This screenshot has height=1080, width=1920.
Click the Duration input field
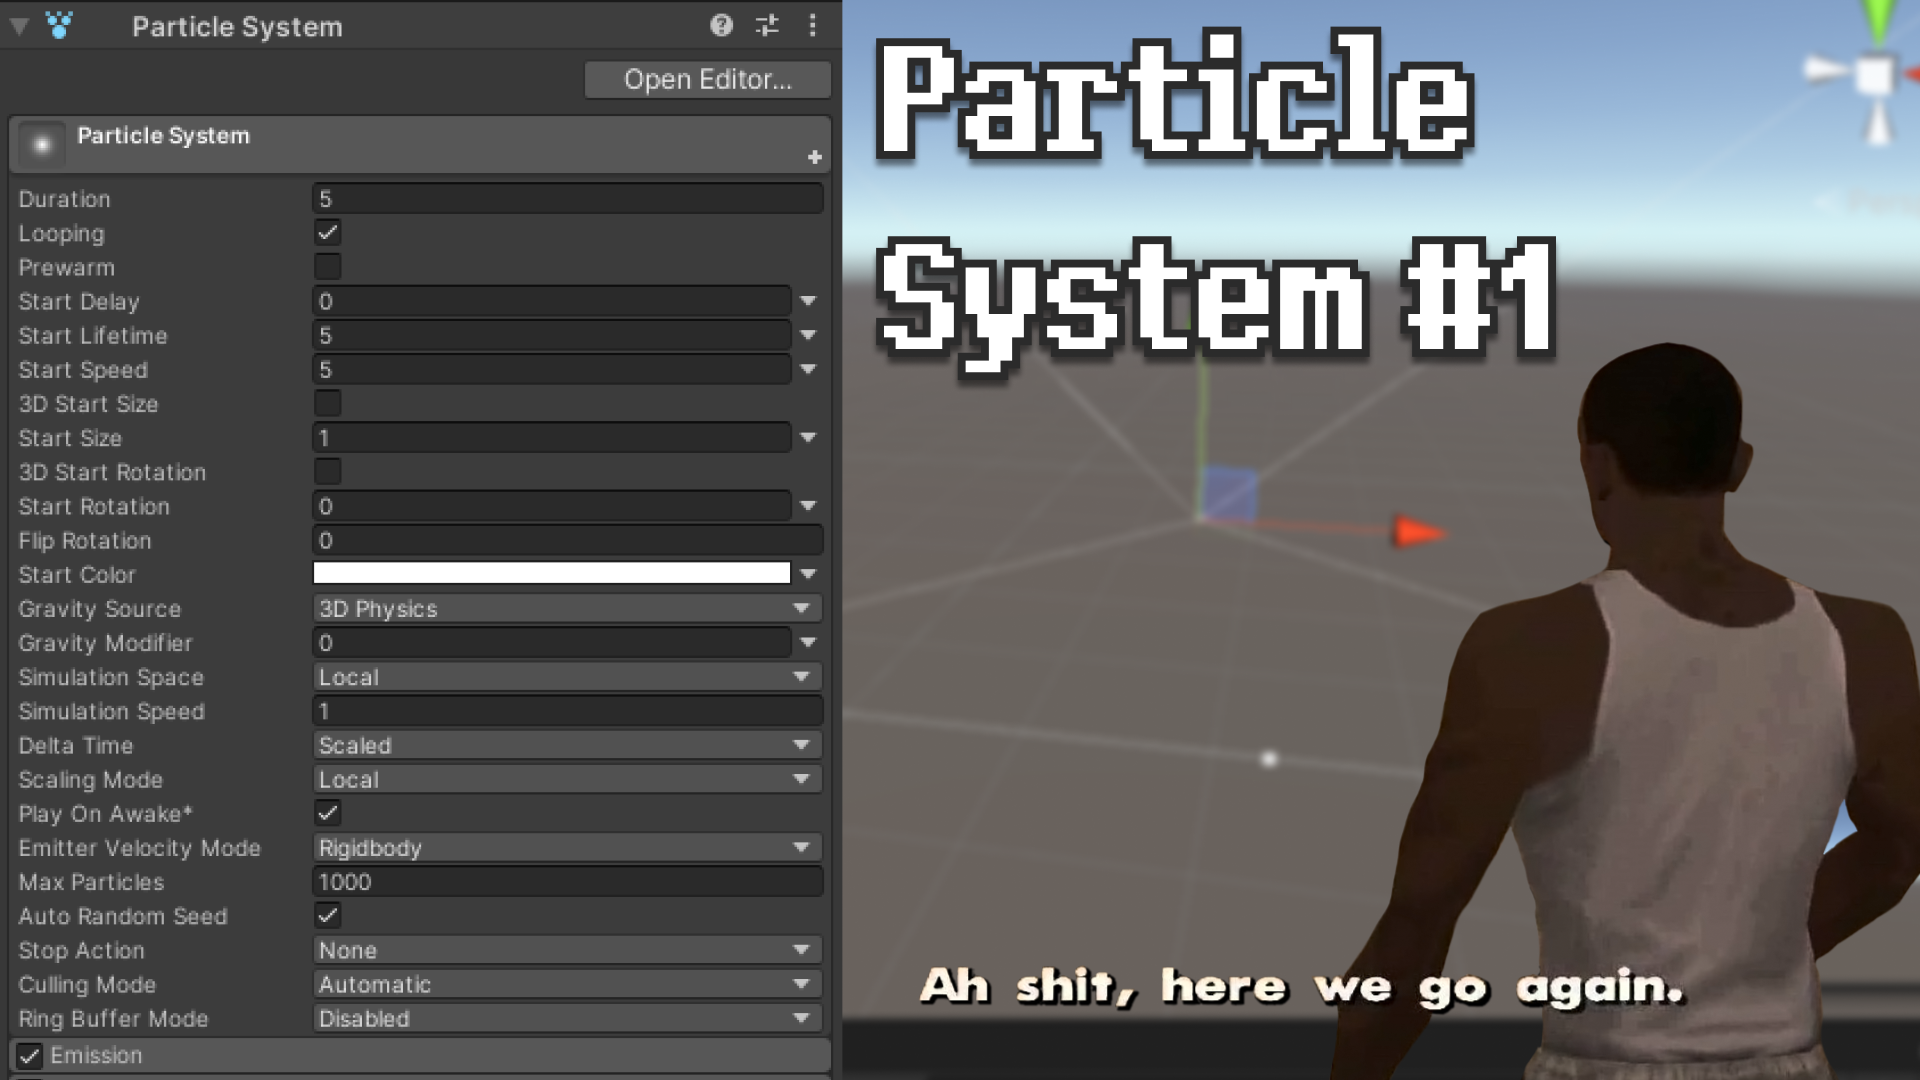[568, 199]
